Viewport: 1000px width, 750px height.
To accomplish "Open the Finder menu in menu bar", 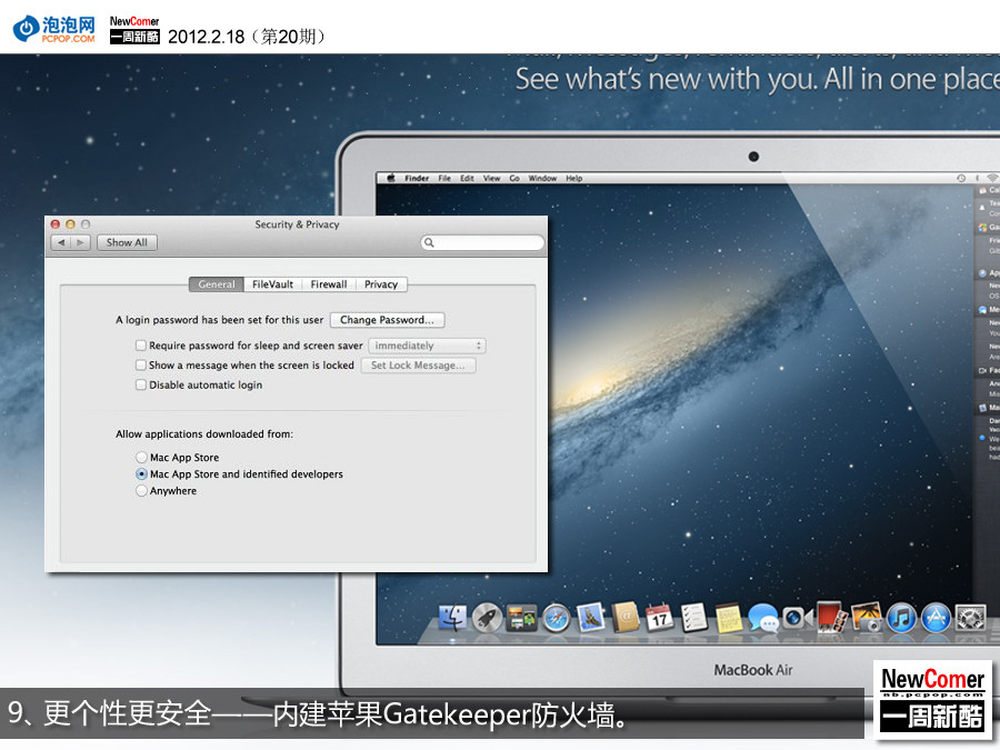I will [416, 179].
